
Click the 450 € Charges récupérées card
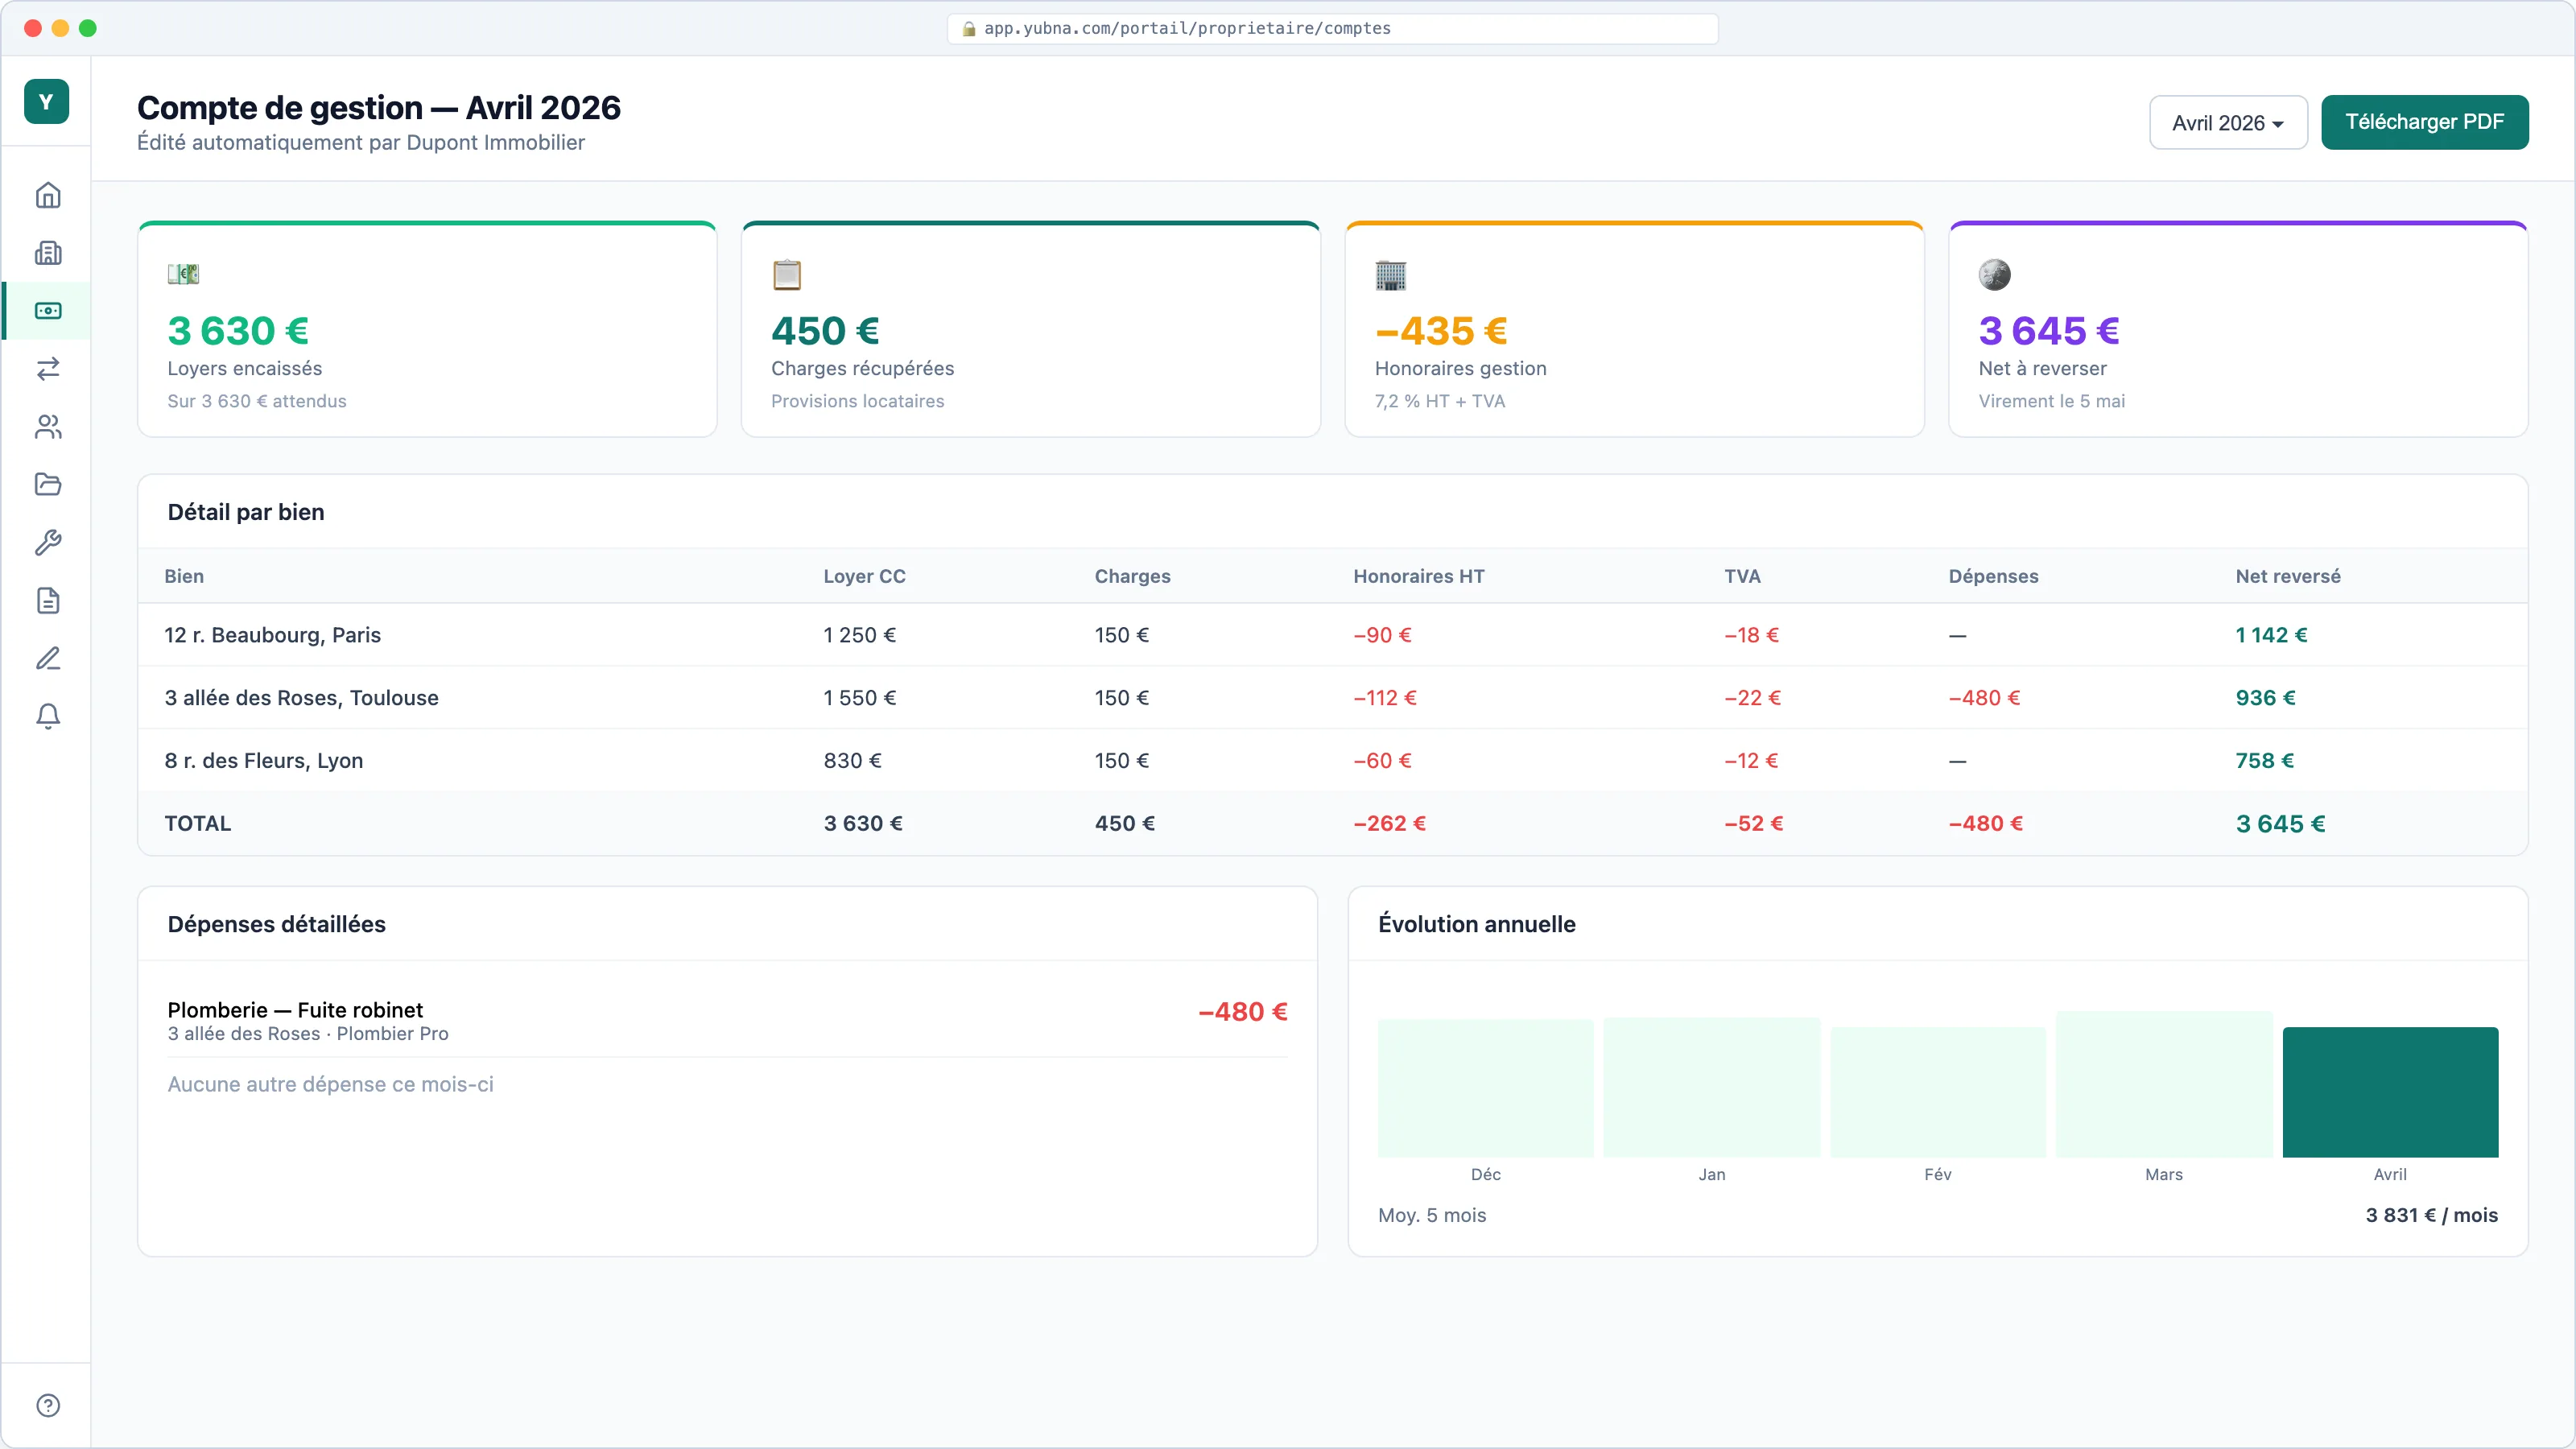pyautogui.click(x=1030, y=329)
